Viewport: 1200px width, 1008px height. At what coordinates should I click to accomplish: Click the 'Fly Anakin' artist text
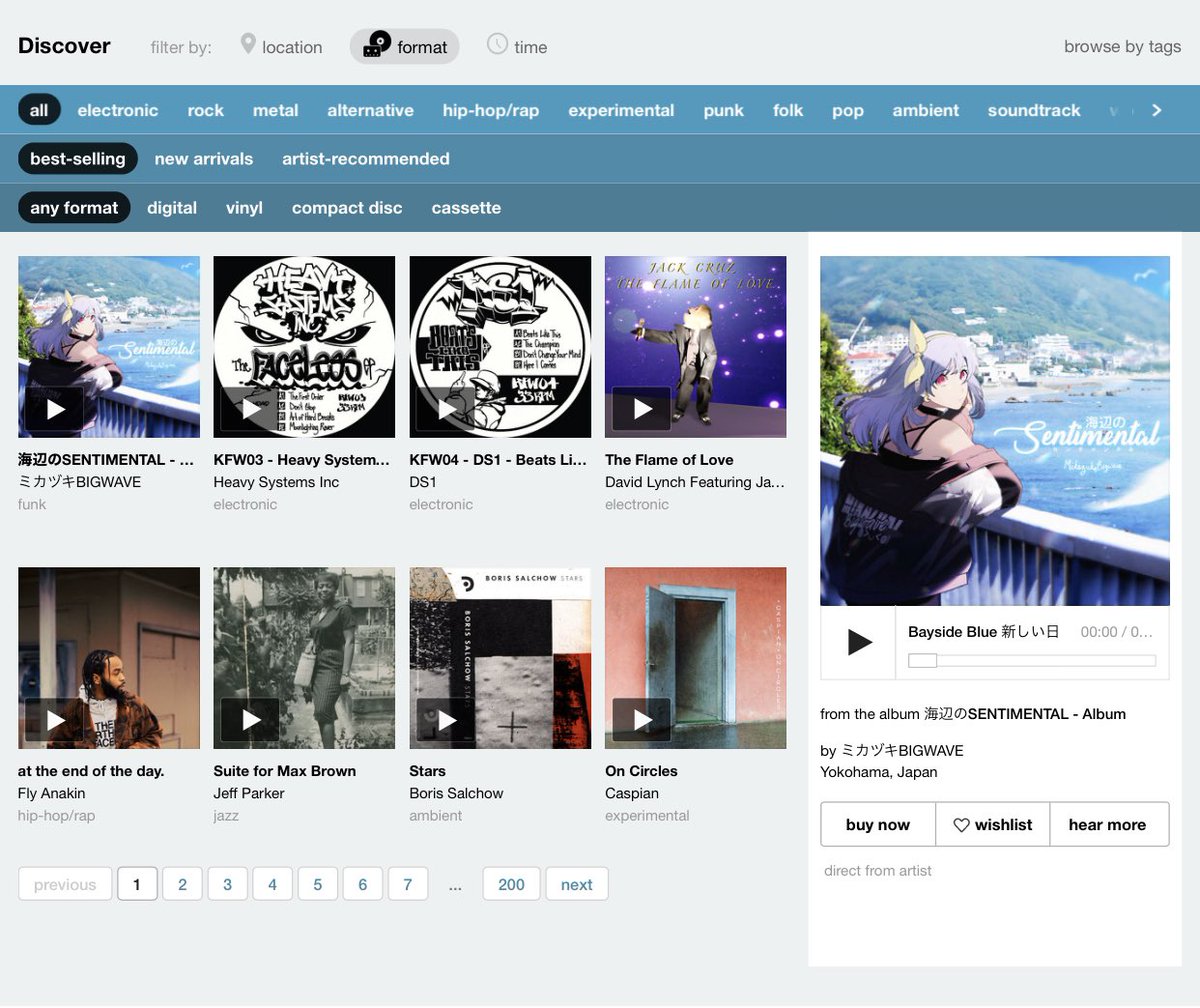click(52, 793)
